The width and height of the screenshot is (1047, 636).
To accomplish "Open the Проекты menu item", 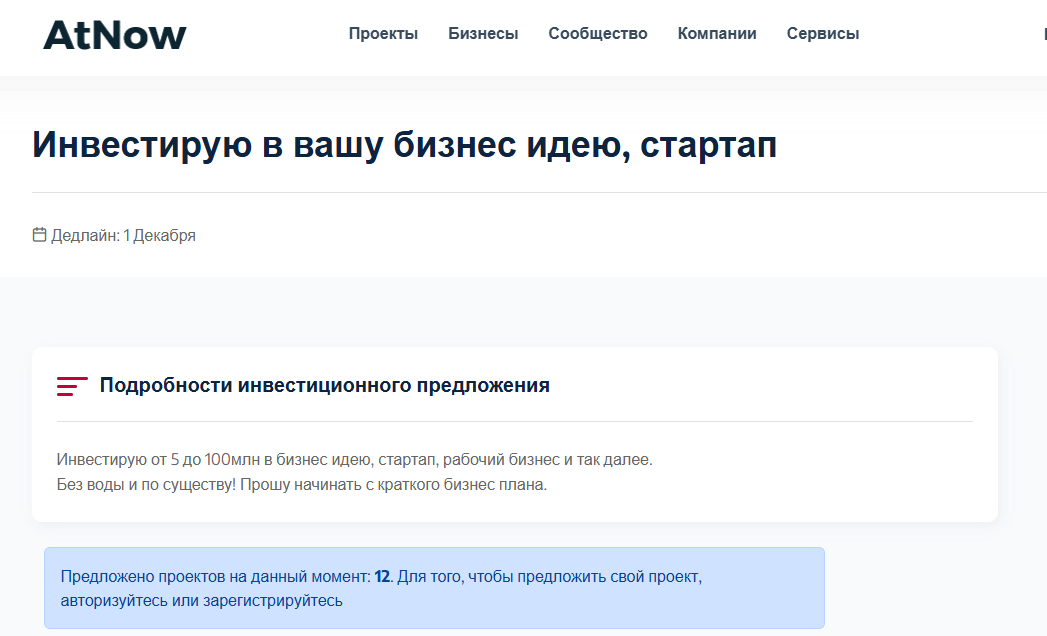I will click(x=383, y=33).
